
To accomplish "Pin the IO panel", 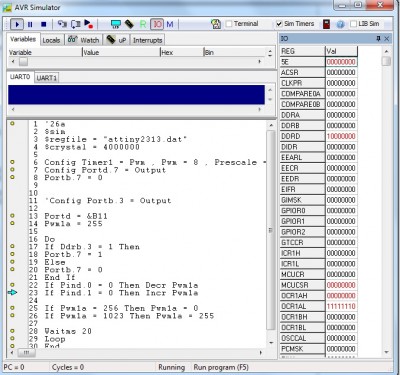I will (x=378, y=39).
